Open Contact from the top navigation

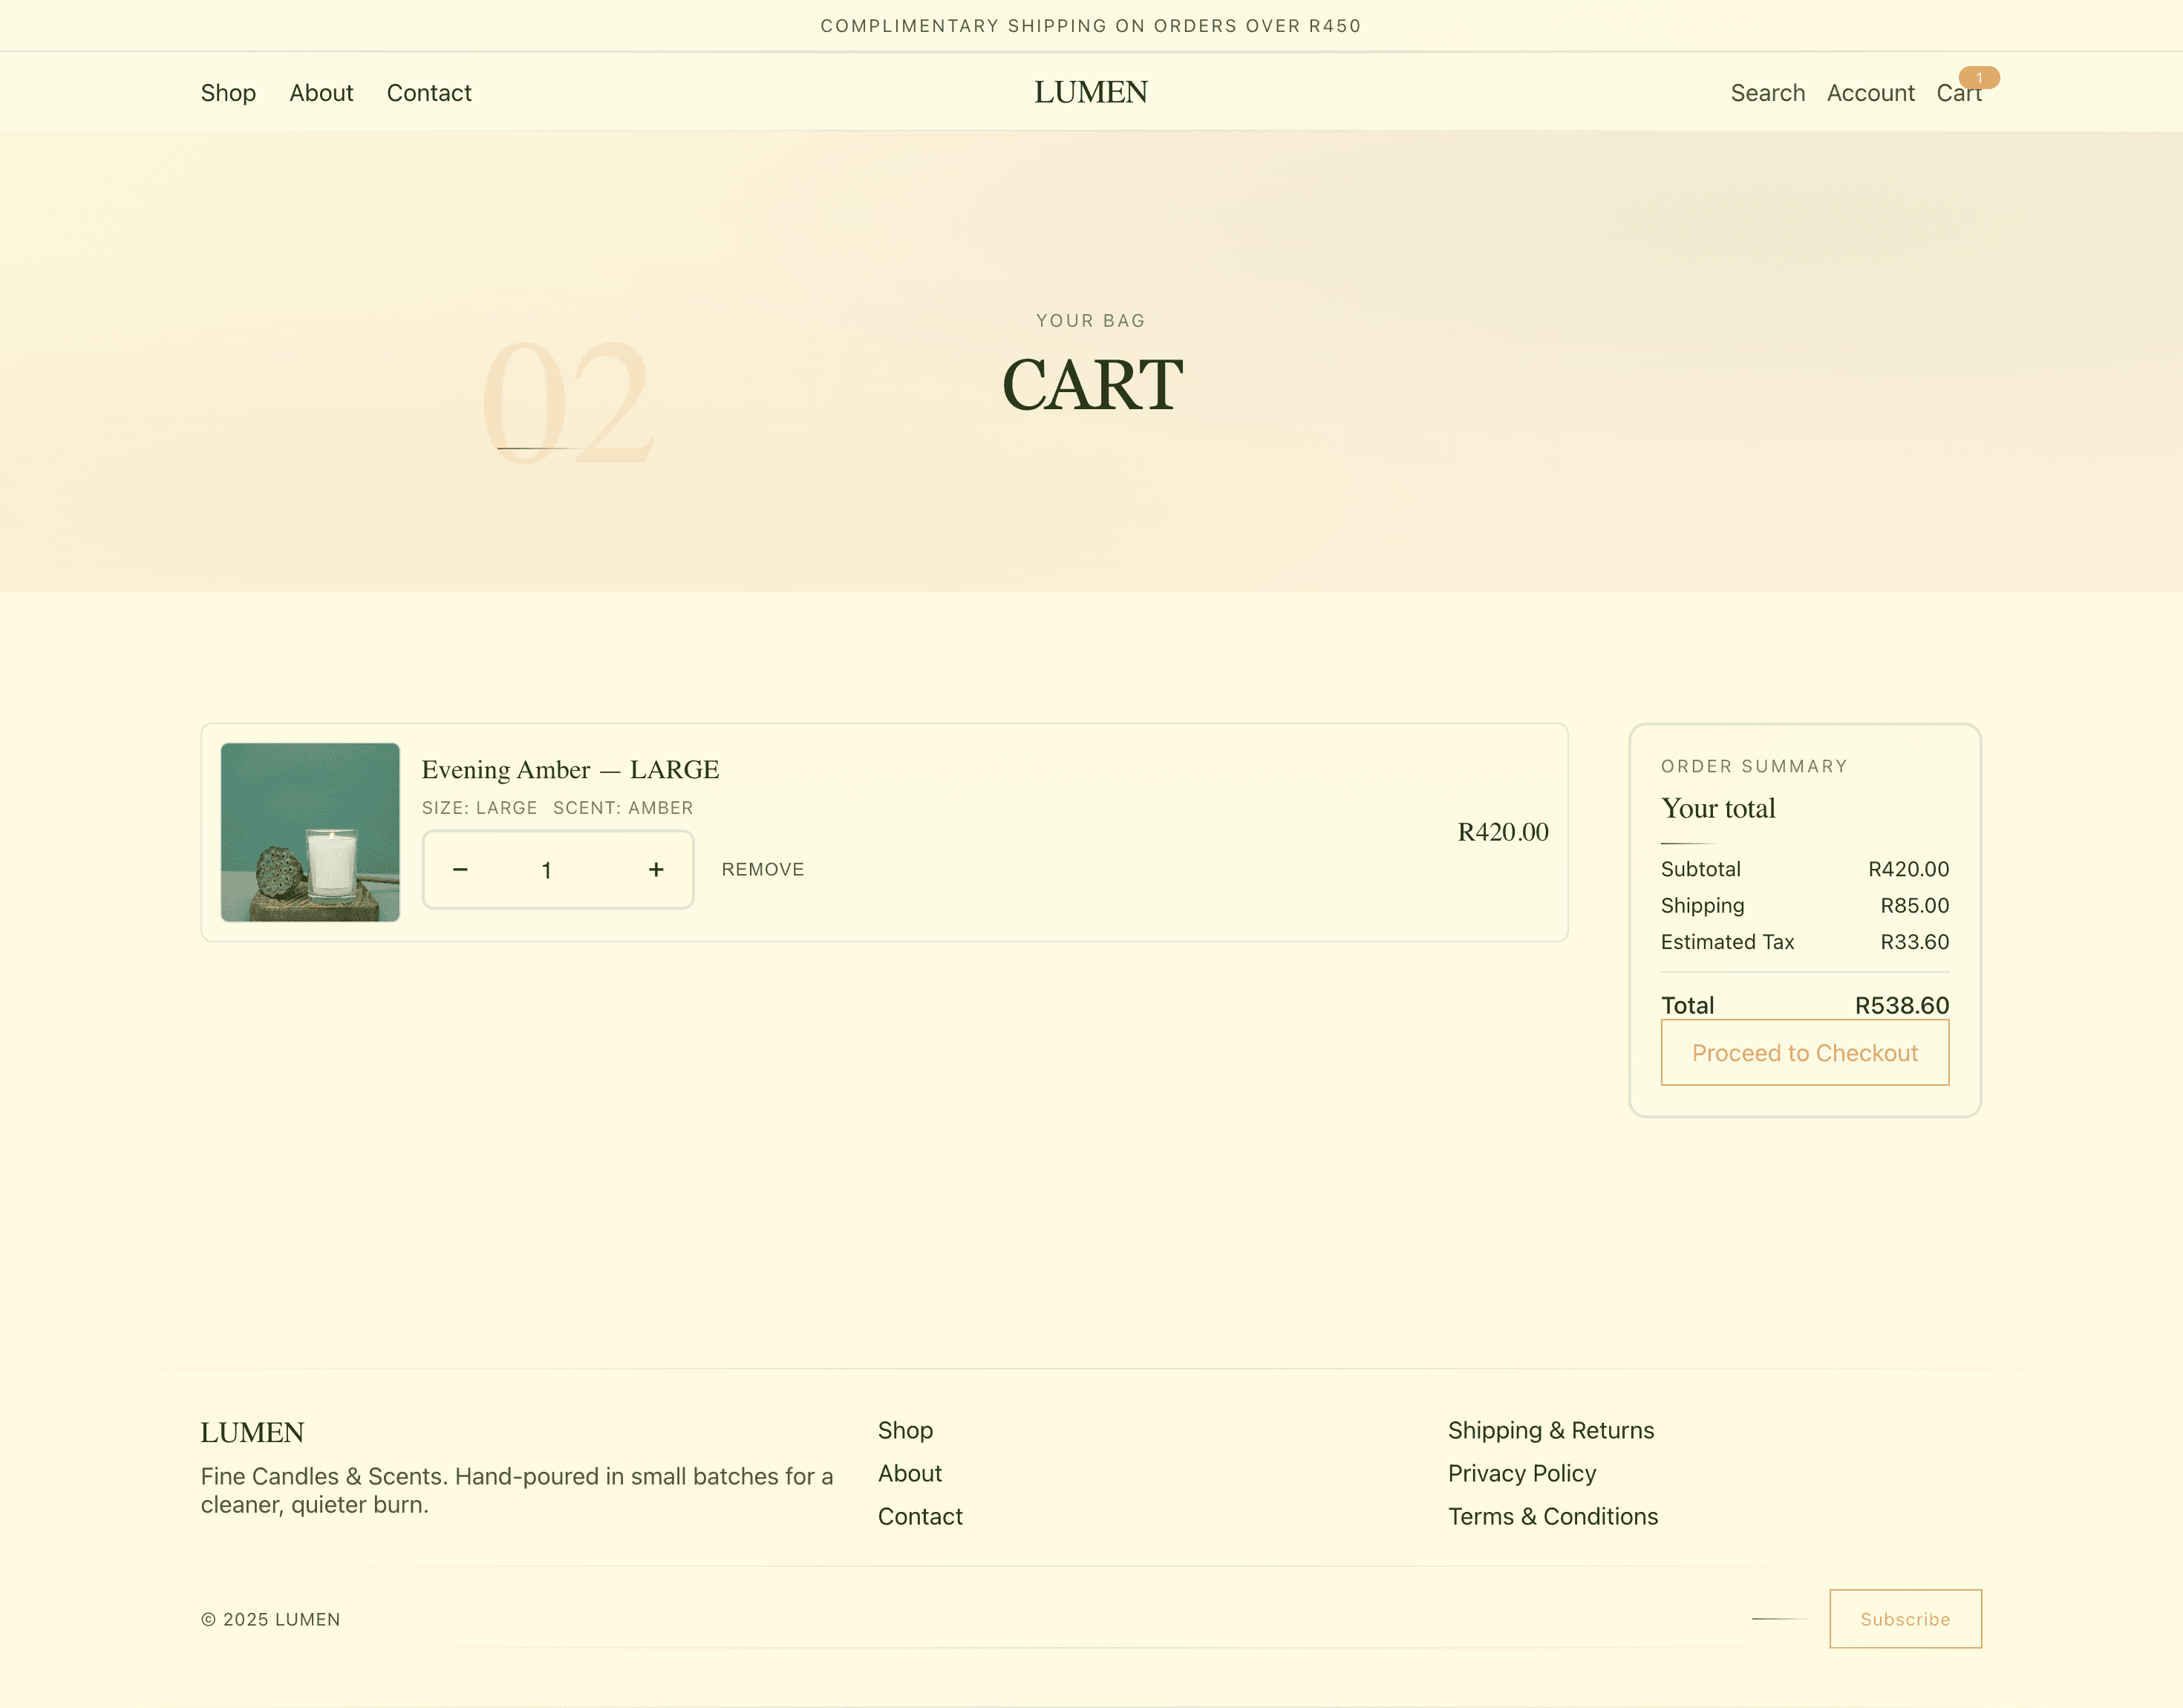(429, 92)
